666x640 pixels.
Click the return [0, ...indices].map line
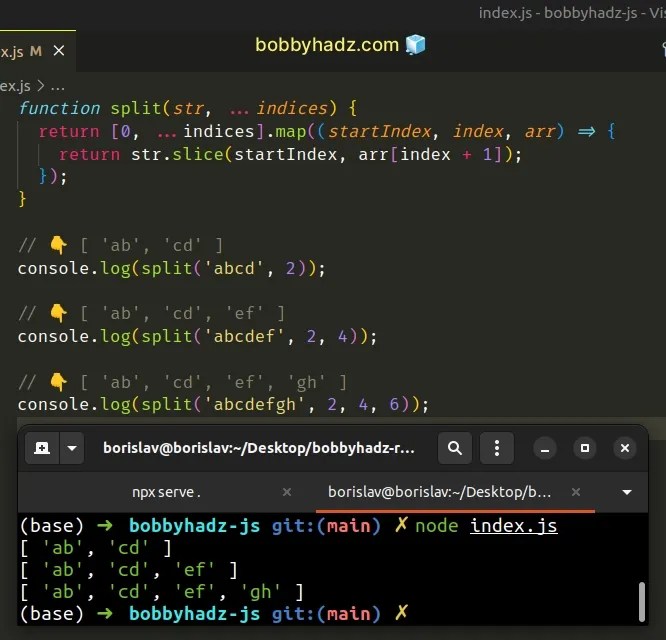[x=327, y=132]
